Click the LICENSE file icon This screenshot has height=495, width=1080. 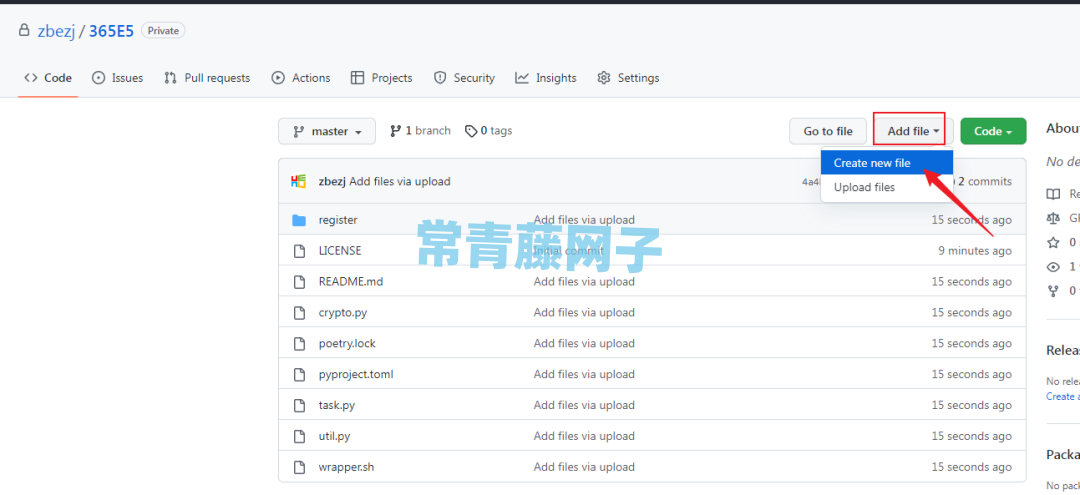click(x=299, y=251)
